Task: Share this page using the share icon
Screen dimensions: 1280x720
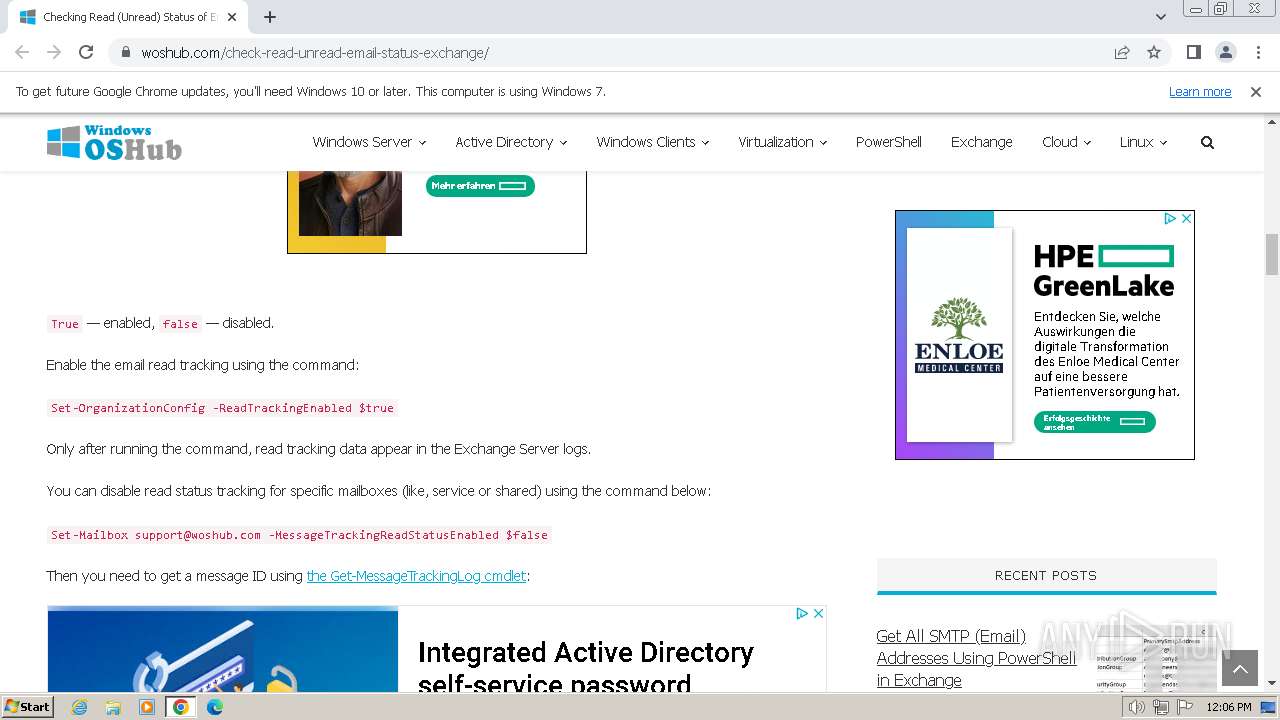Action: [1122, 53]
